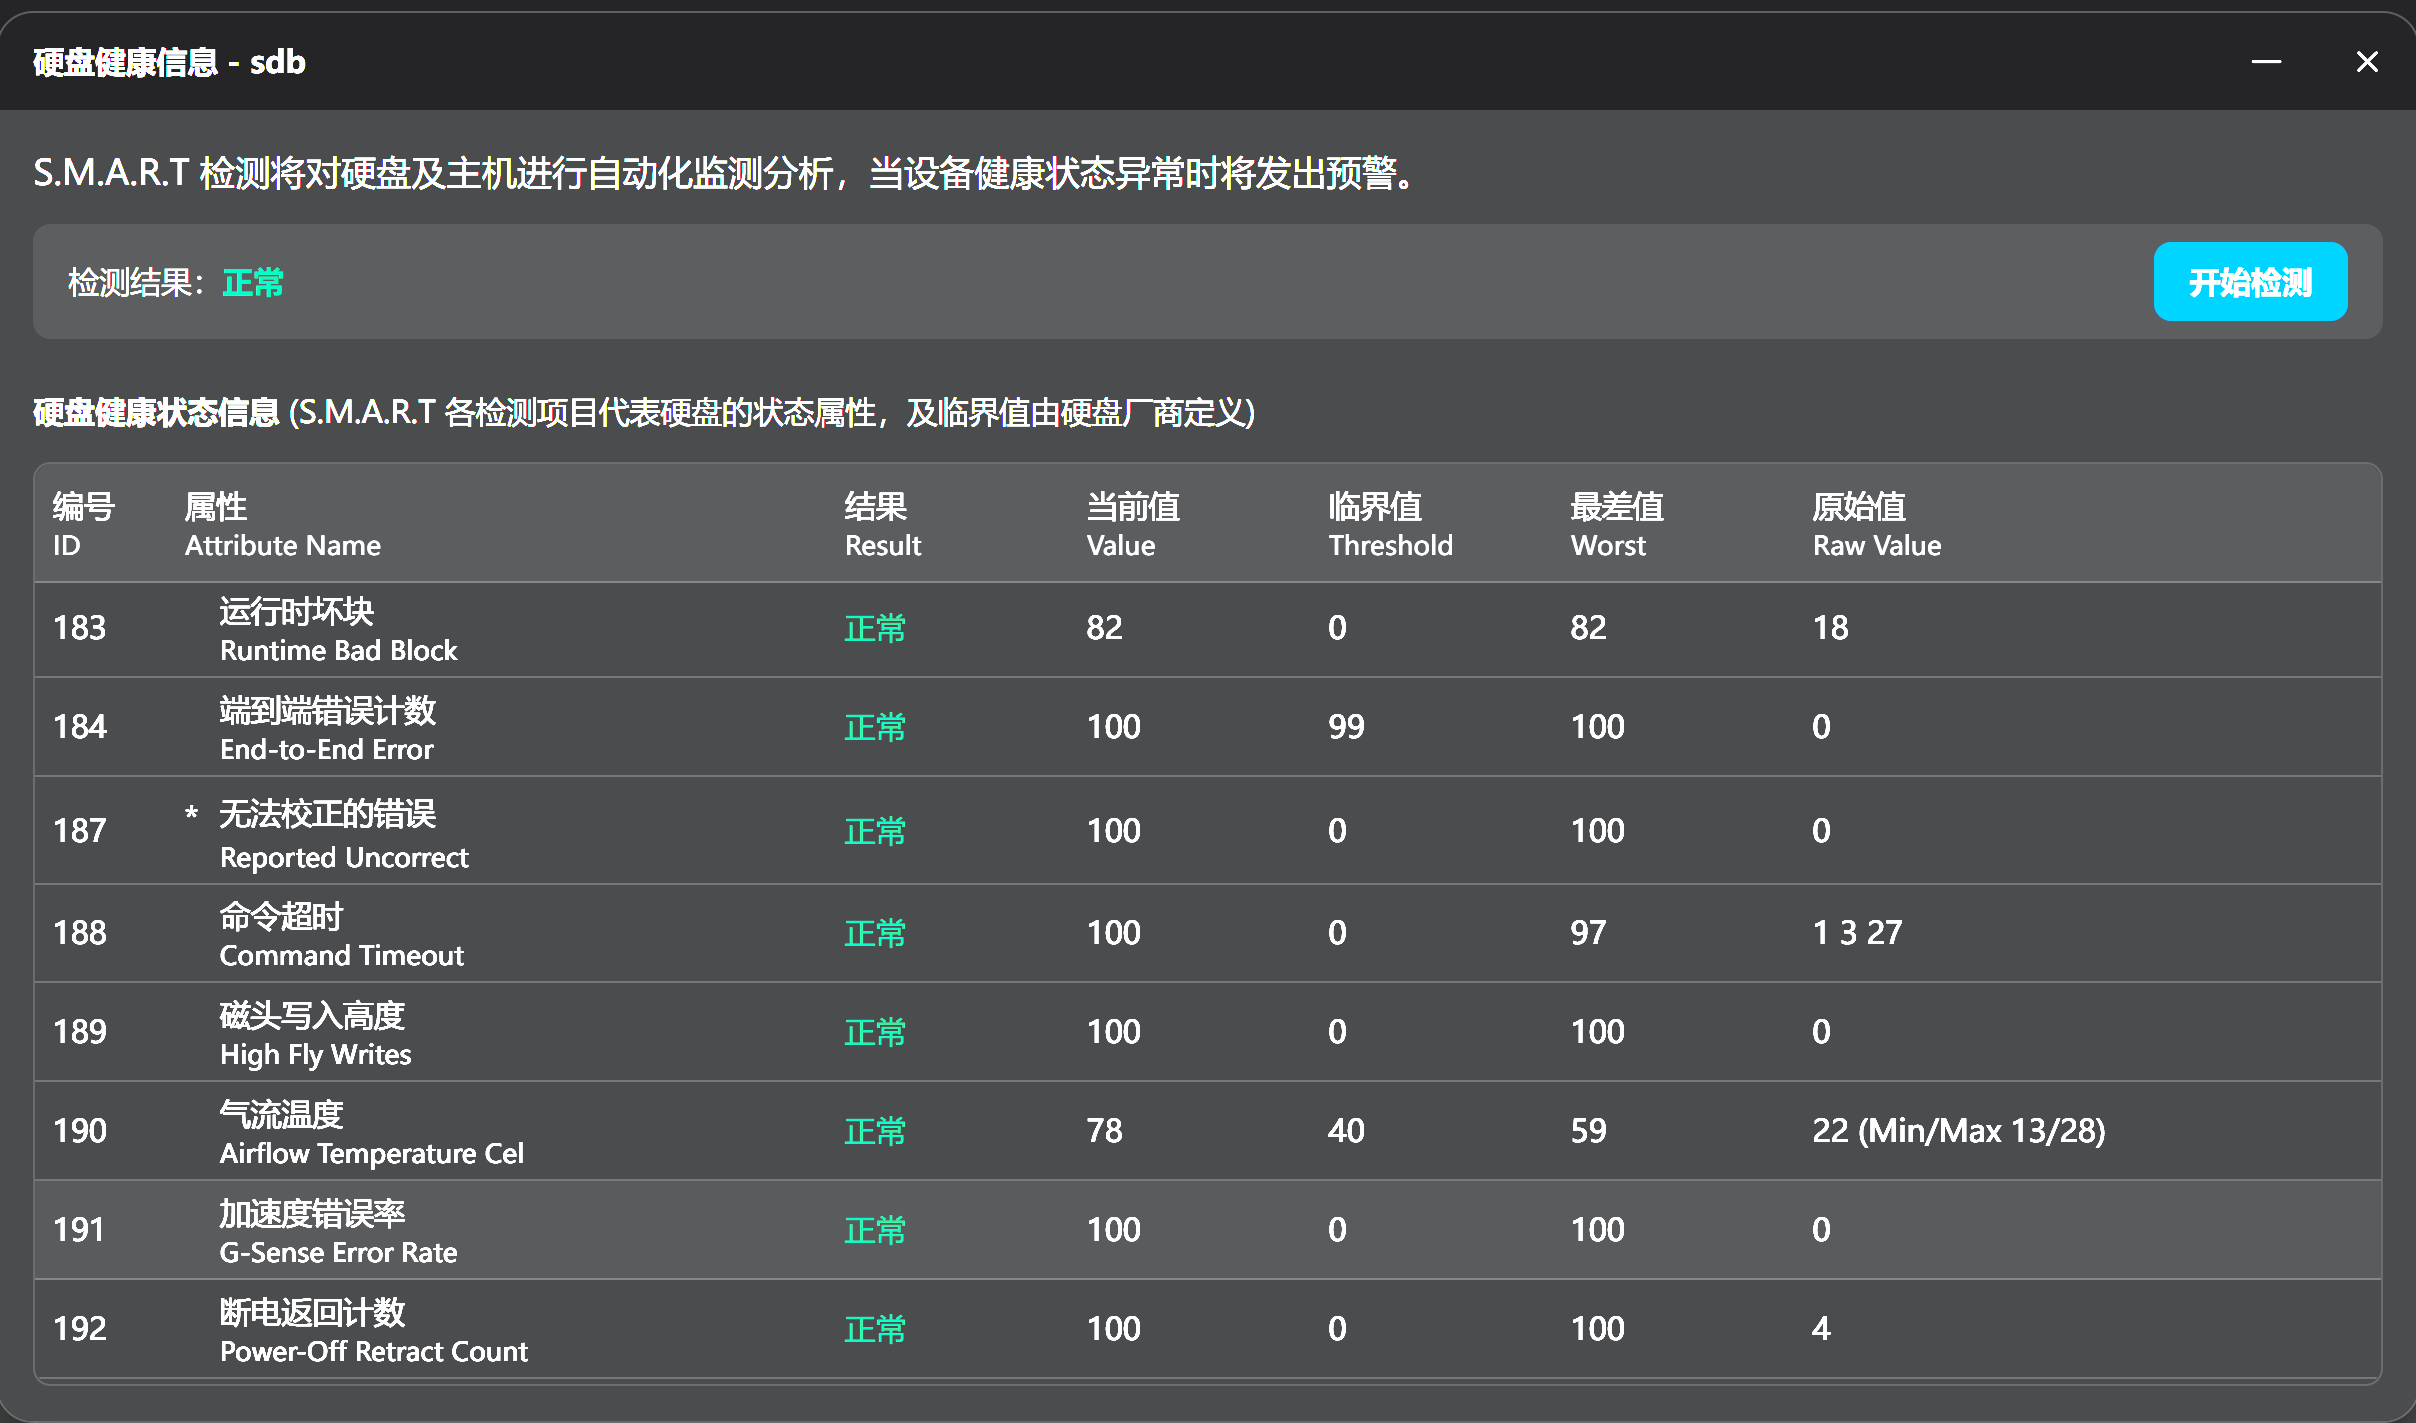Viewport: 2416px width, 1423px height.
Task: Click the ID column header
Action: (82, 524)
